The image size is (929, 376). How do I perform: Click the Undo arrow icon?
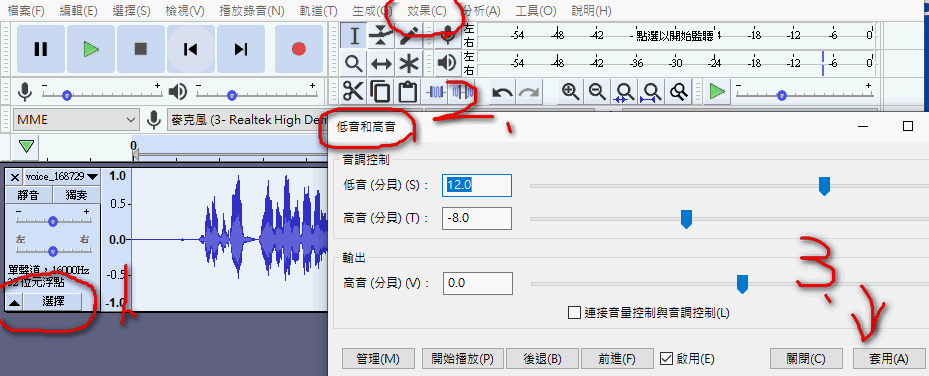click(x=503, y=92)
